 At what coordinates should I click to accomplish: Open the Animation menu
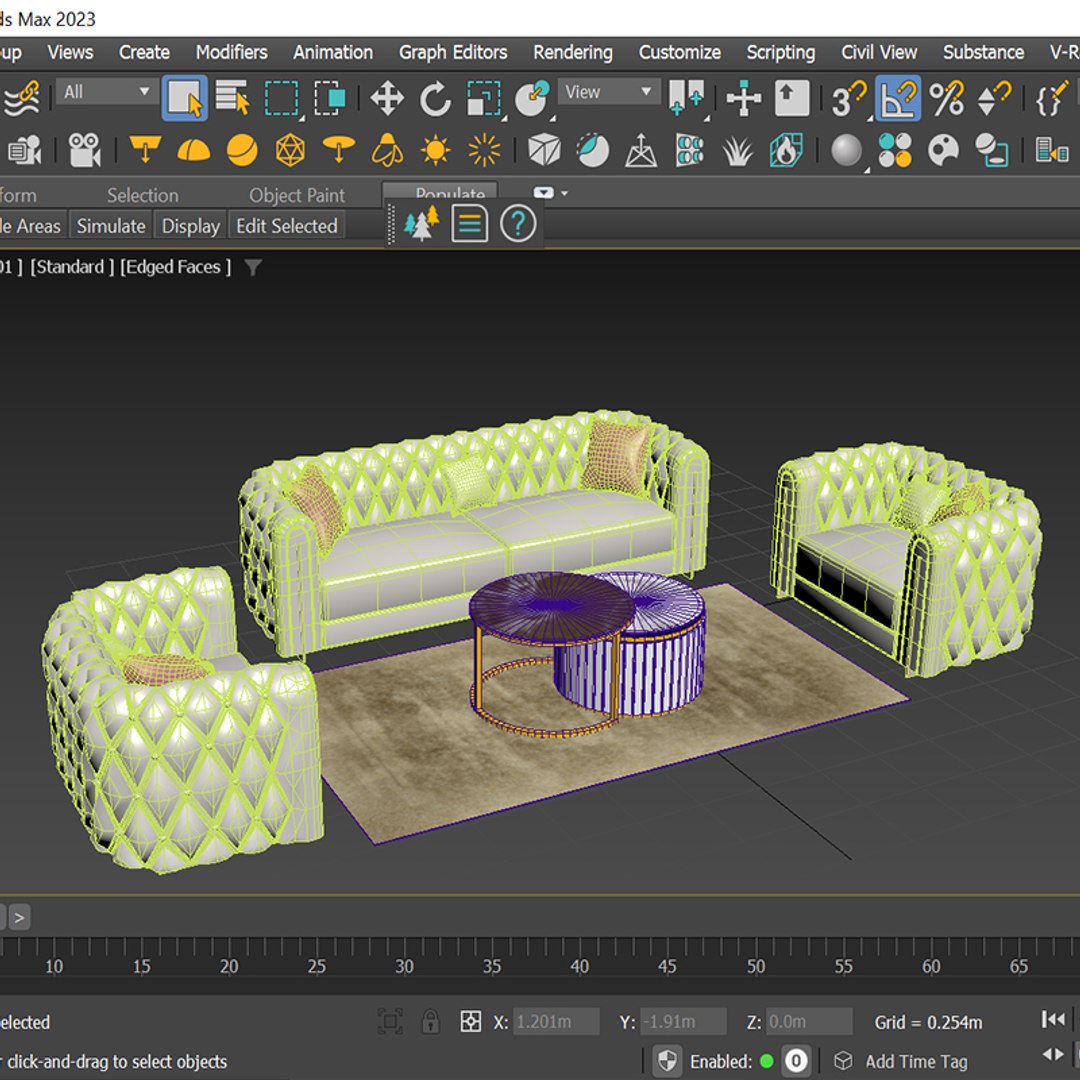pos(333,52)
